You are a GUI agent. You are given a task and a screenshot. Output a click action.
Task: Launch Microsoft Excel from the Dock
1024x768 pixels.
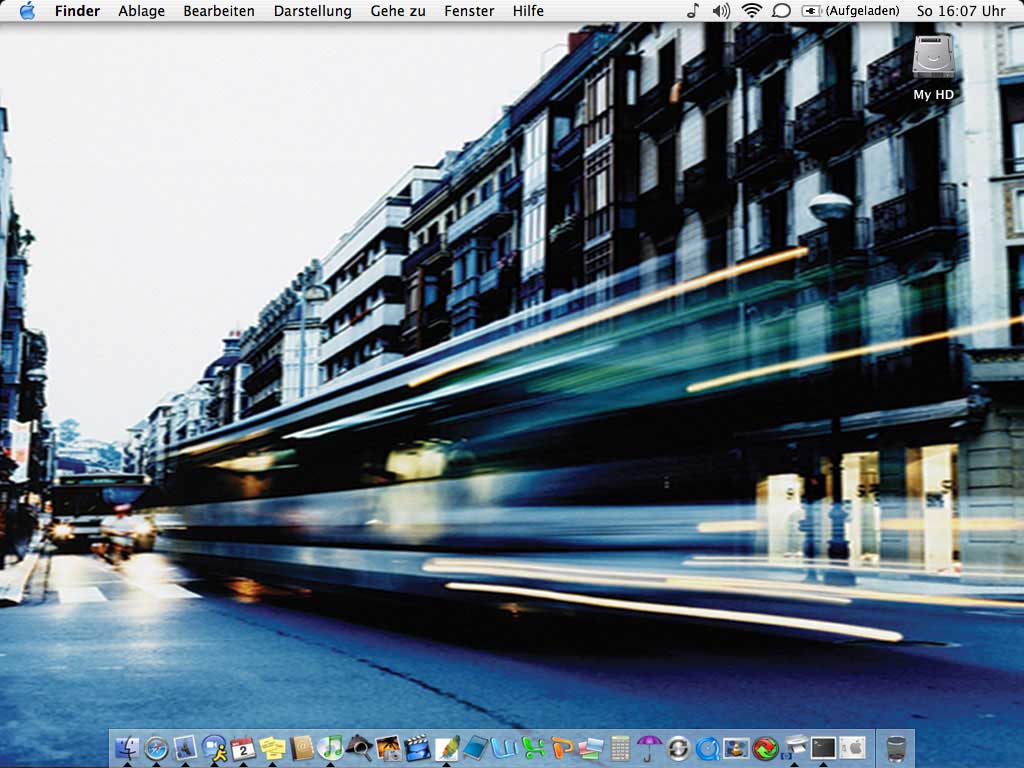coord(534,748)
